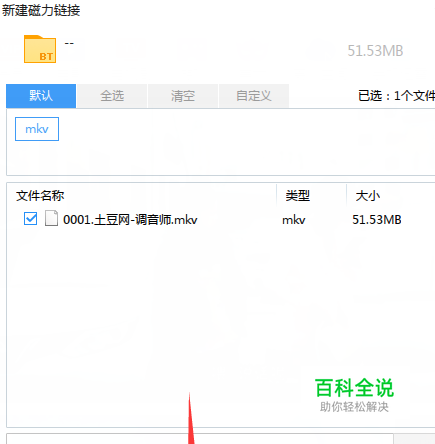The width and height of the screenshot is (435, 444).
Task: Choose the 全选 tab
Action: point(112,96)
